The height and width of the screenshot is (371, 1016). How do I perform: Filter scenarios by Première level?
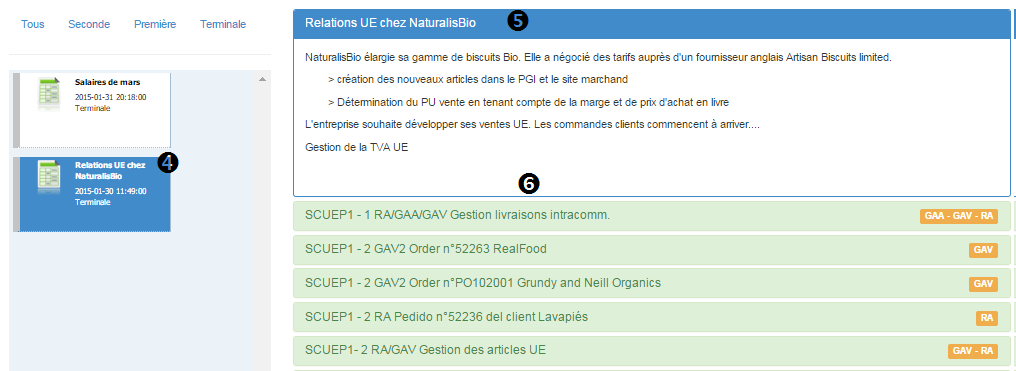[x=155, y=25]
